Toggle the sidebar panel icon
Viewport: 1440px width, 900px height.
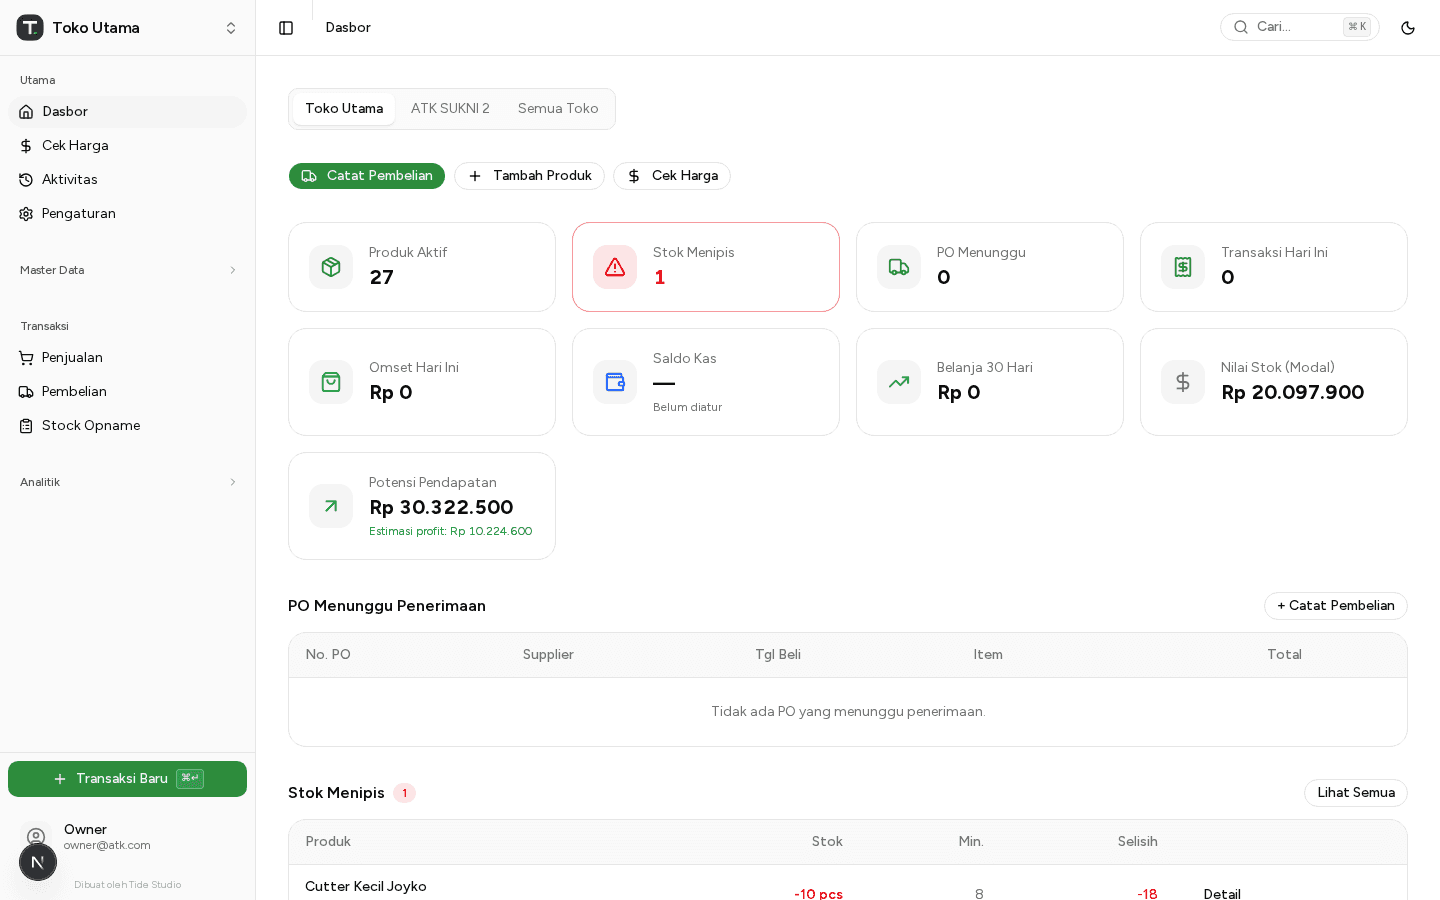286,28
